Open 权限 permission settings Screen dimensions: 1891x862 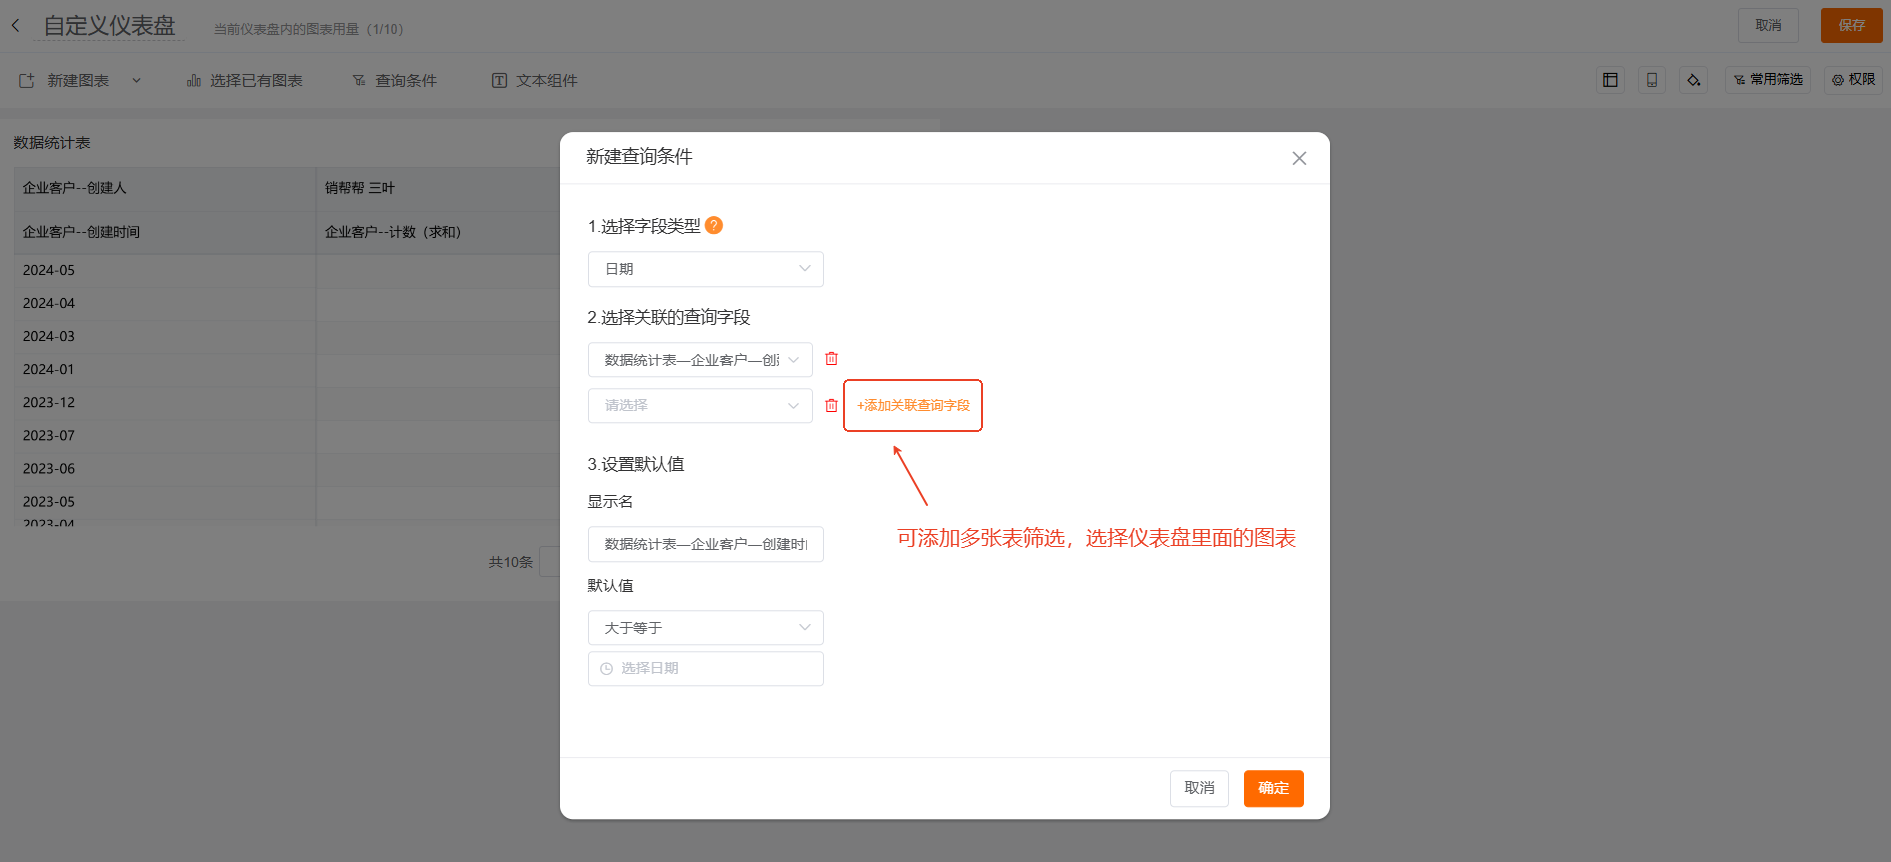[1853, 80]
